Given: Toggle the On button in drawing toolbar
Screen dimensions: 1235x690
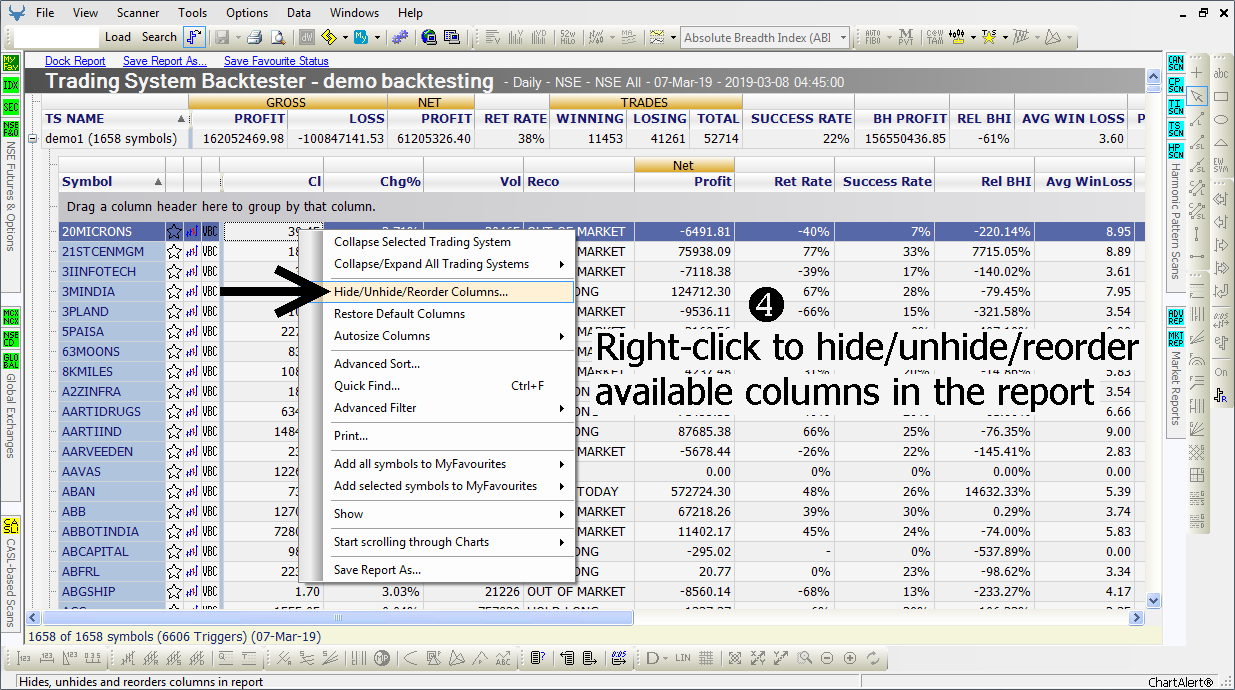Looking at the screenshot, I should coord(1221,372).
